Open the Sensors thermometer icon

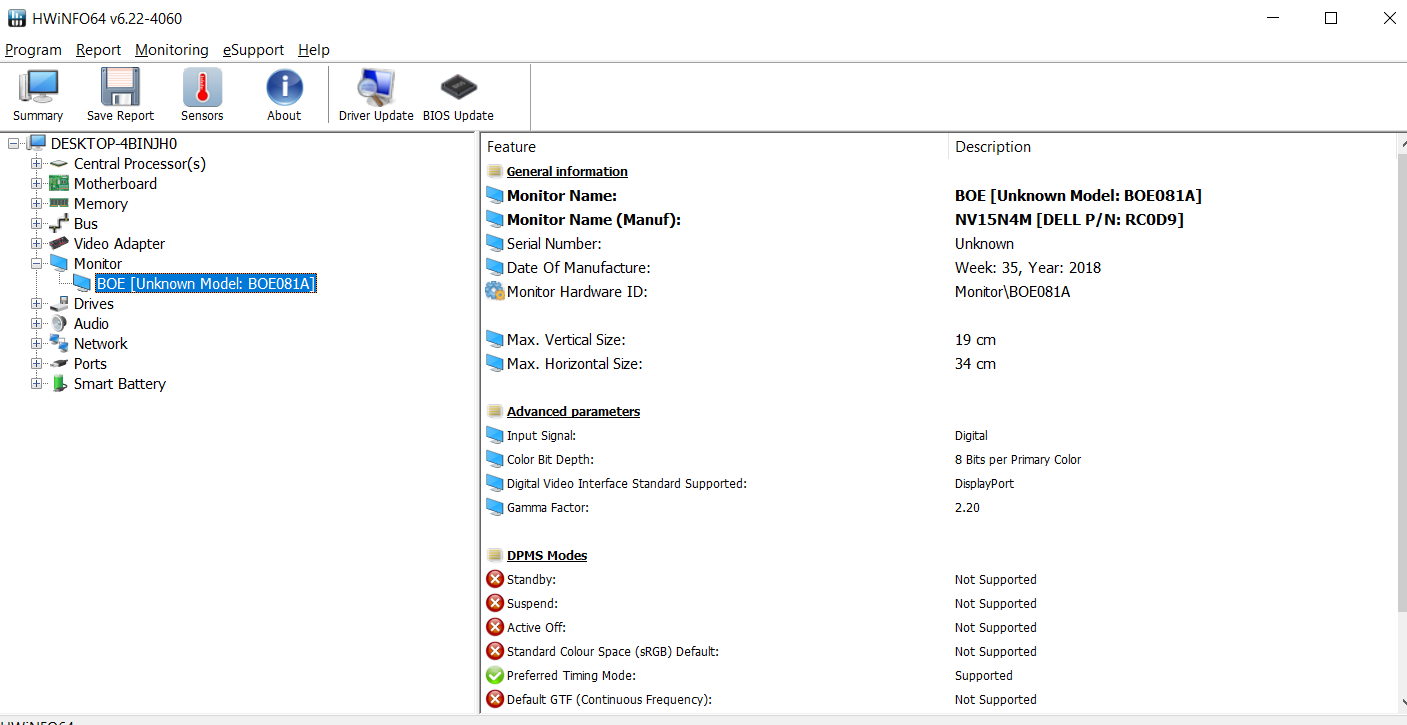(x=202, y=90)
